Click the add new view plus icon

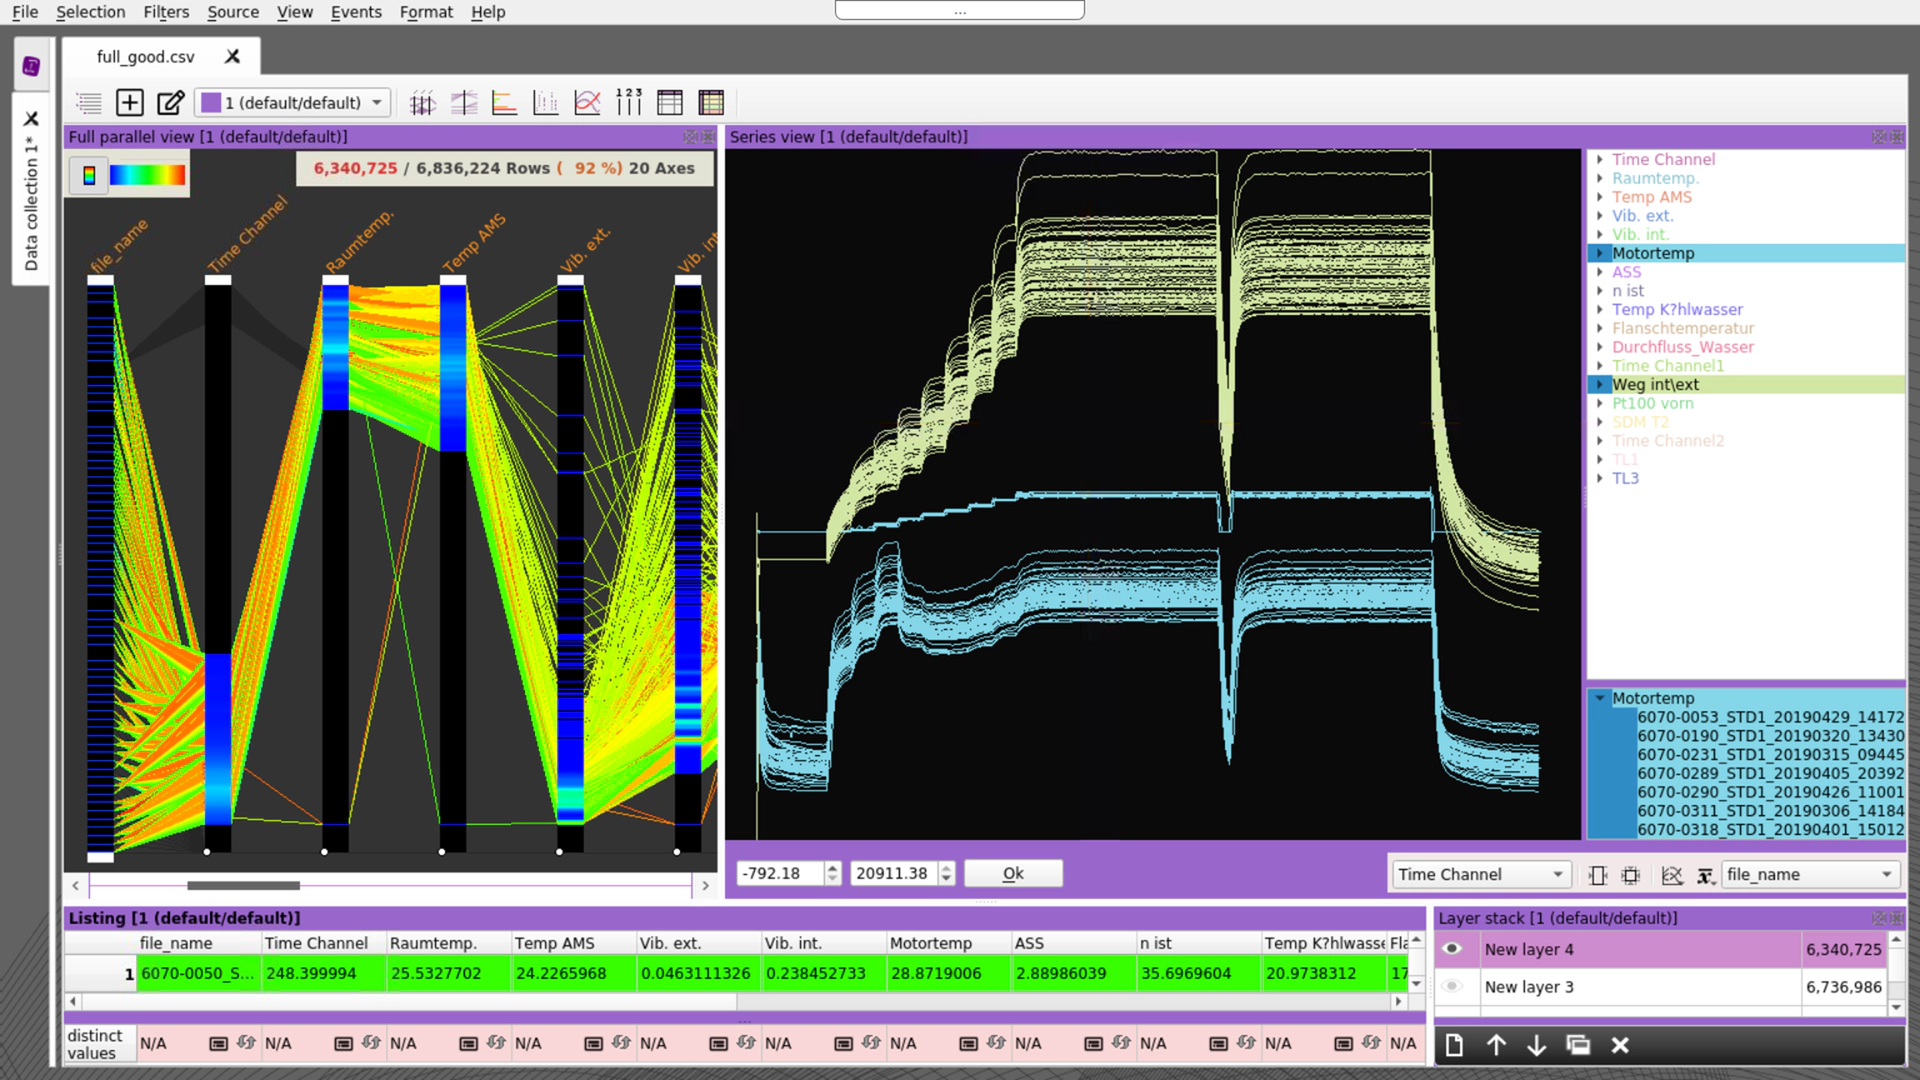click(x=130, y=103)
